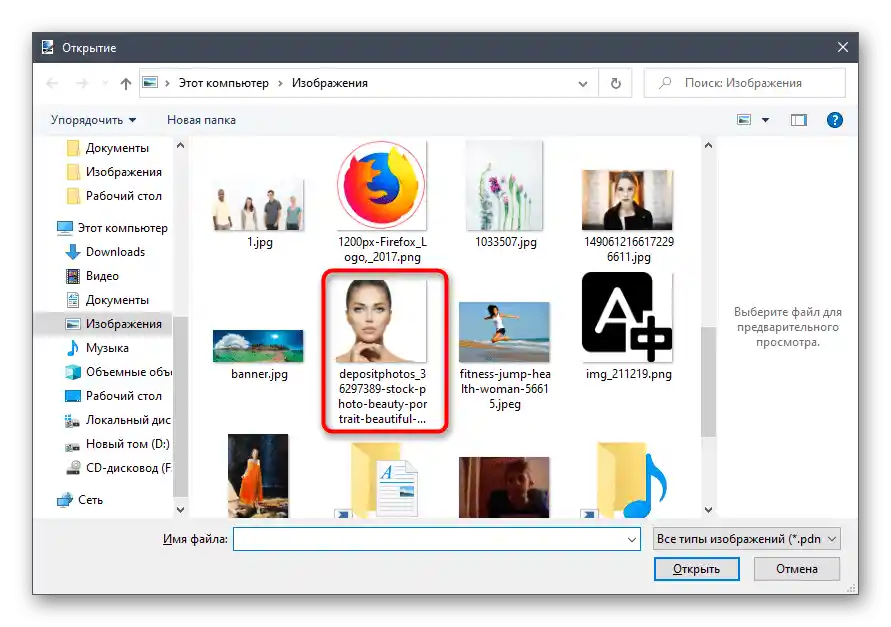Open Новый том (D:) drive

118,444
